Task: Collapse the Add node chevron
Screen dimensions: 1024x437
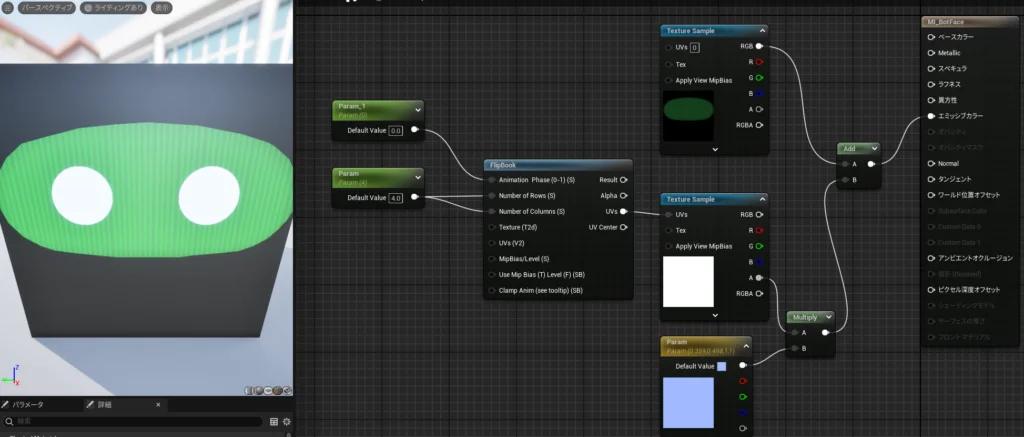Action: (x=873, y=148)
